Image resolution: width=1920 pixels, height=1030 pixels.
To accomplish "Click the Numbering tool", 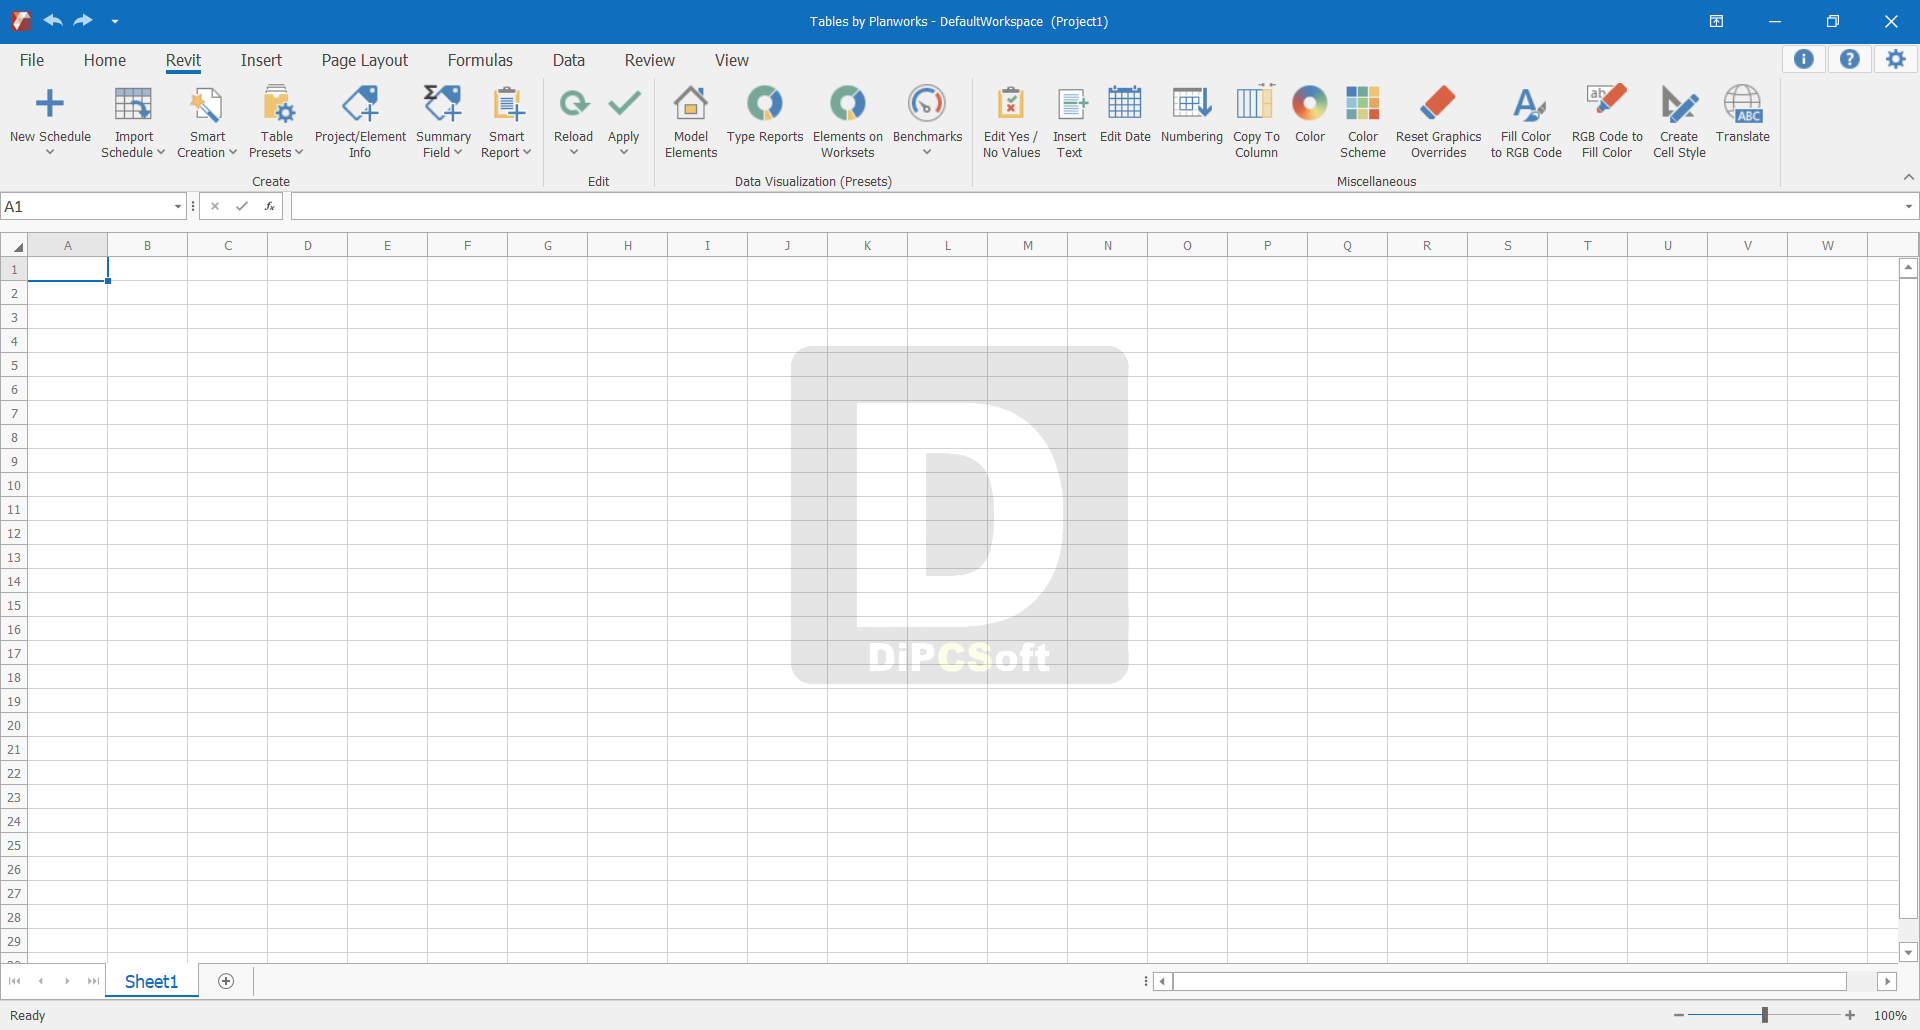I will [x=1192, y=115].
